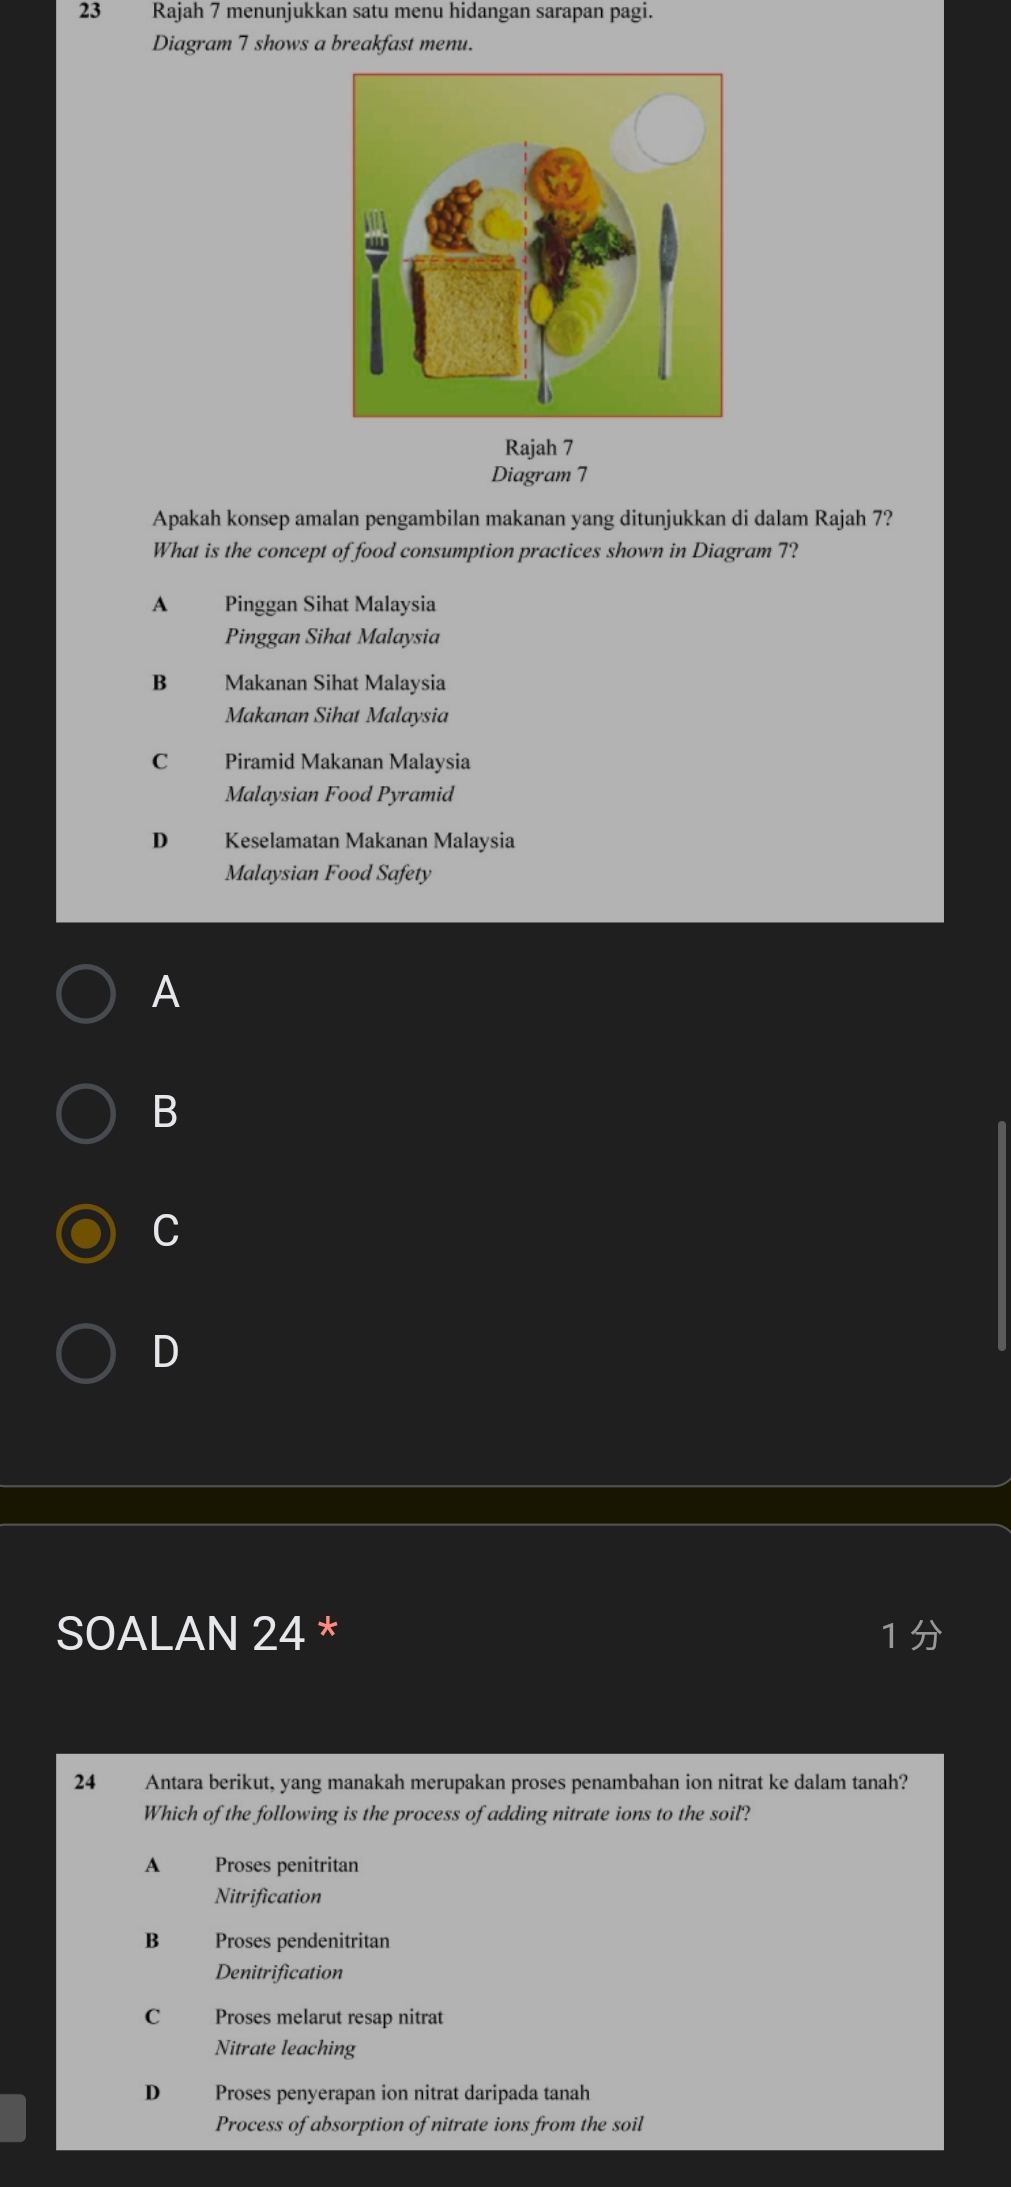Choose the option D radio button

86,1352
